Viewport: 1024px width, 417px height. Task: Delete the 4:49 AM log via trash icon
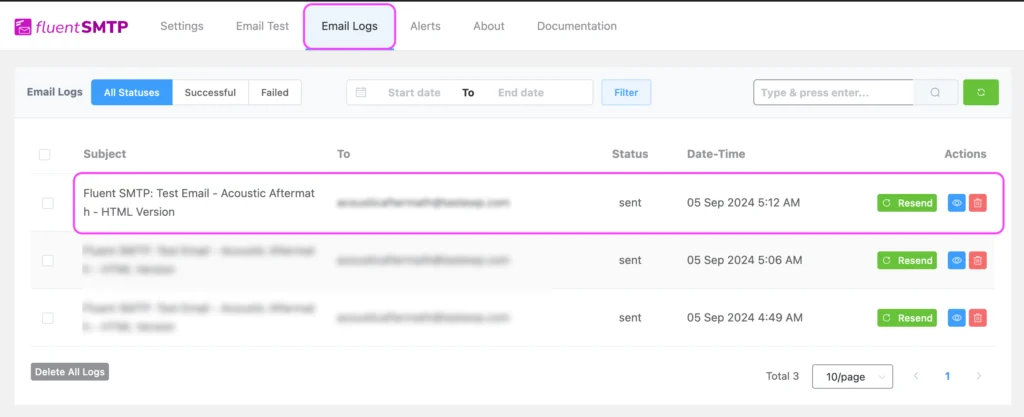[x=978, y=318]
